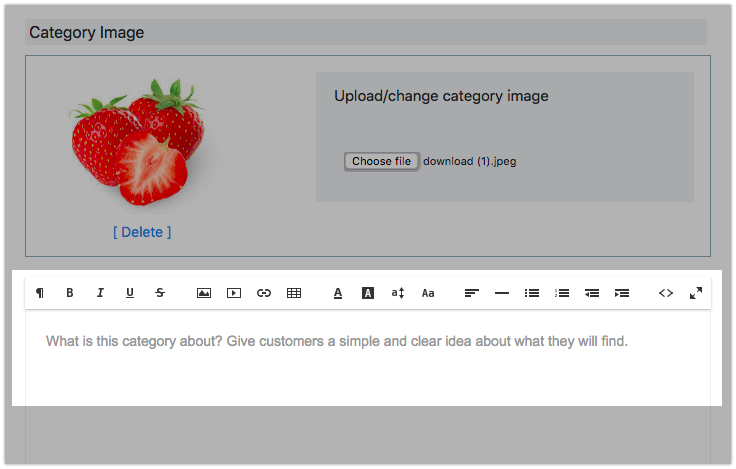Insert an image into the description
The width and height of the screenshot is (736, 469).
point(204,293)
